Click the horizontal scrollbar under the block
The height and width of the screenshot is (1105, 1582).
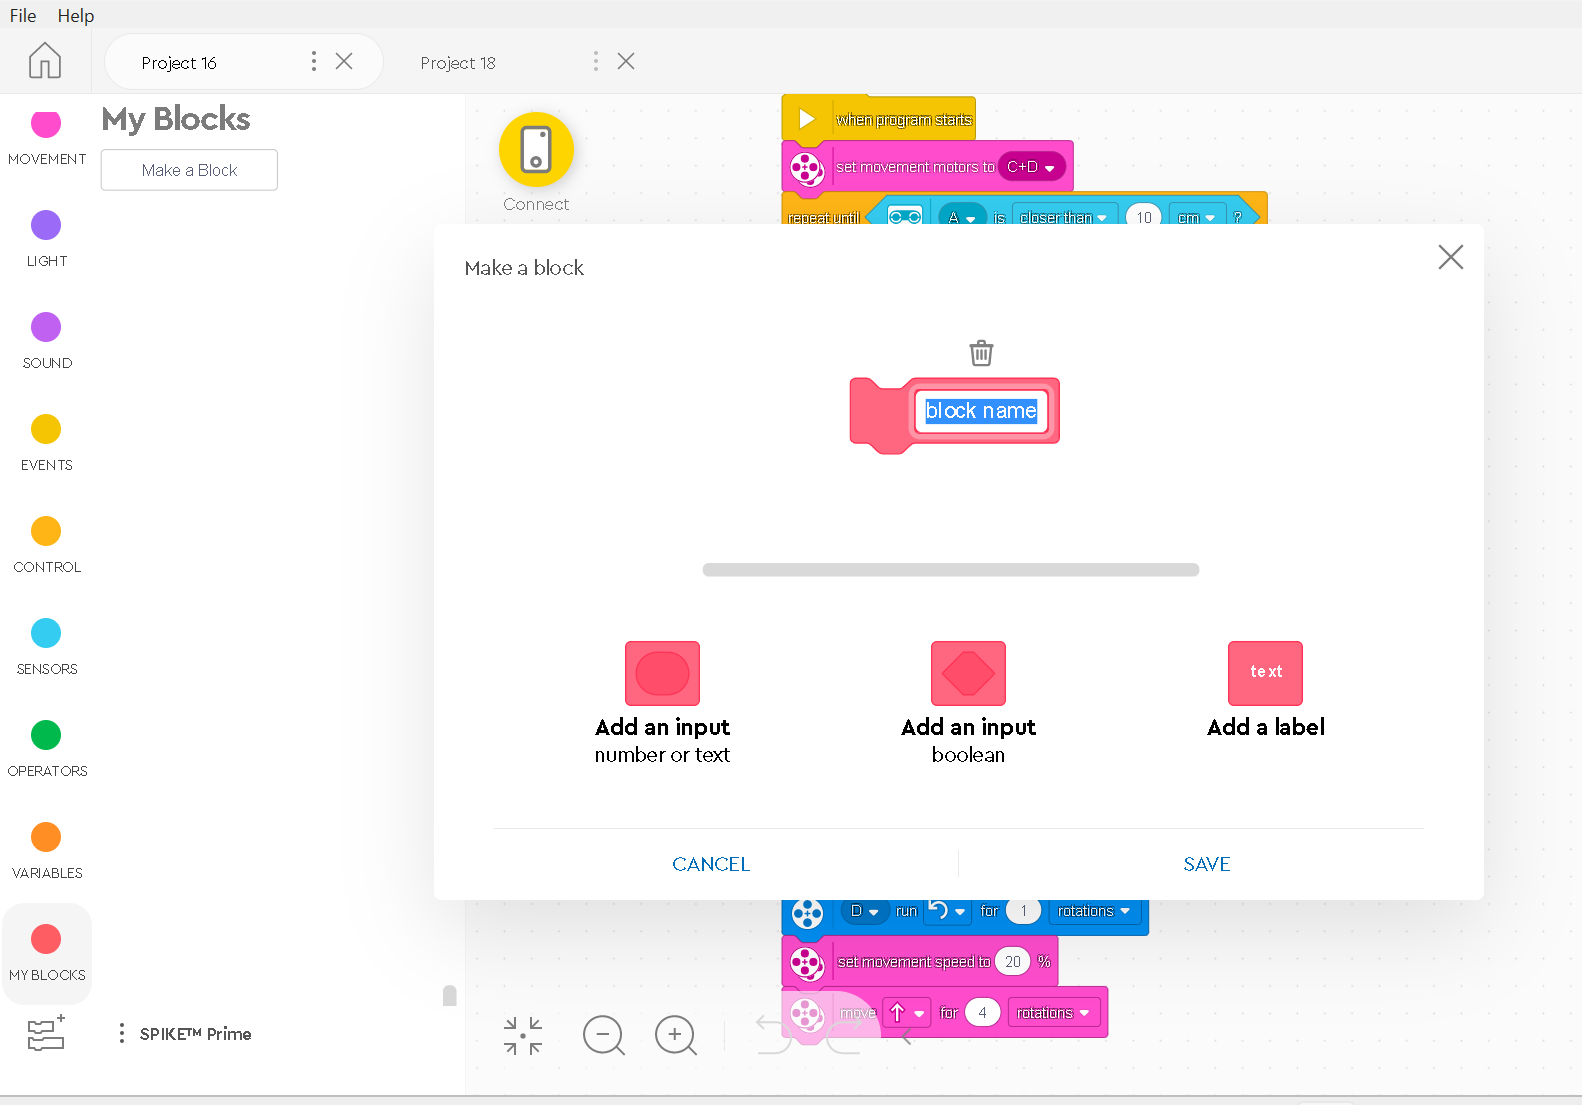[951, 570]
